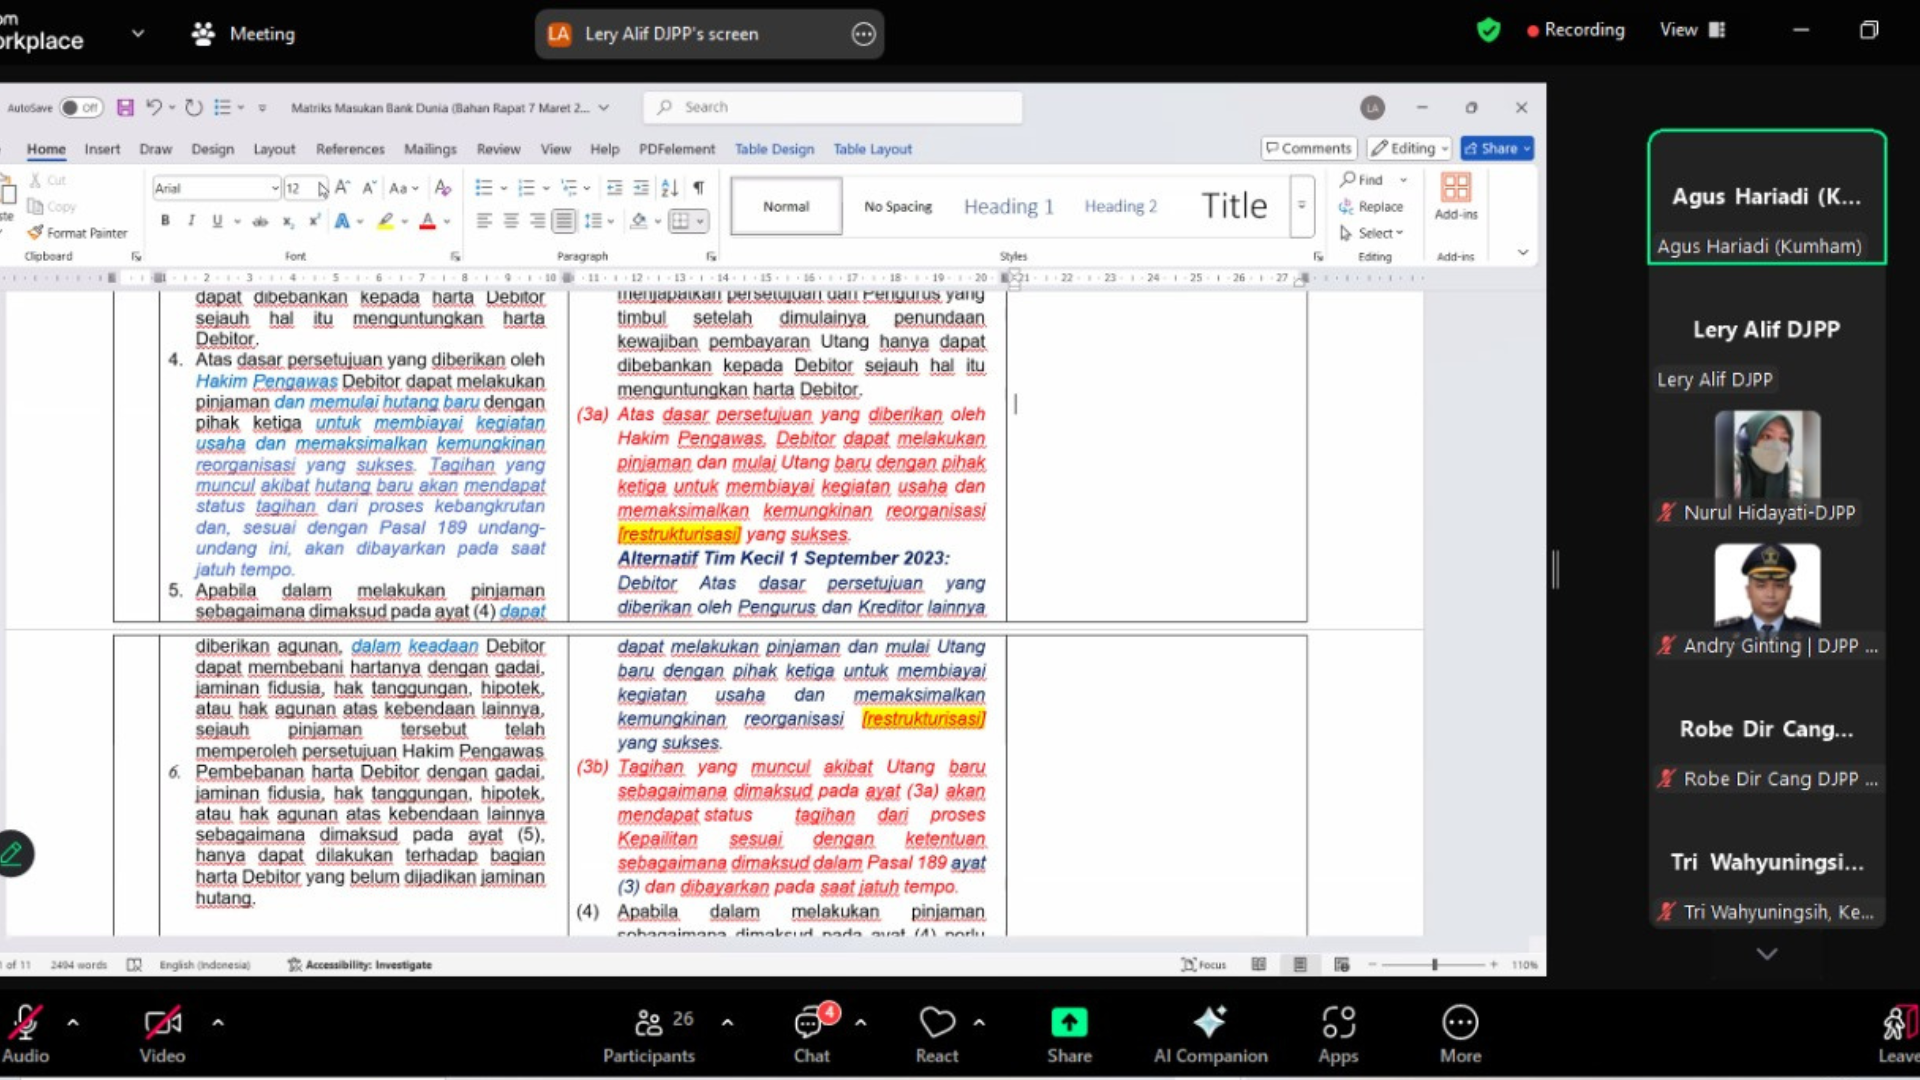Adjust the zoom slider in status bar
Screen dimensions: 1920x1080
point(1434,965)
